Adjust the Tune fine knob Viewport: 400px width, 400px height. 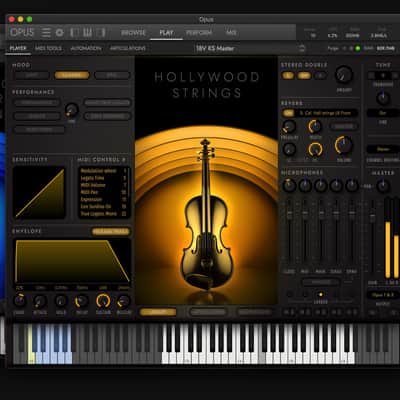(x=383, y=98)
